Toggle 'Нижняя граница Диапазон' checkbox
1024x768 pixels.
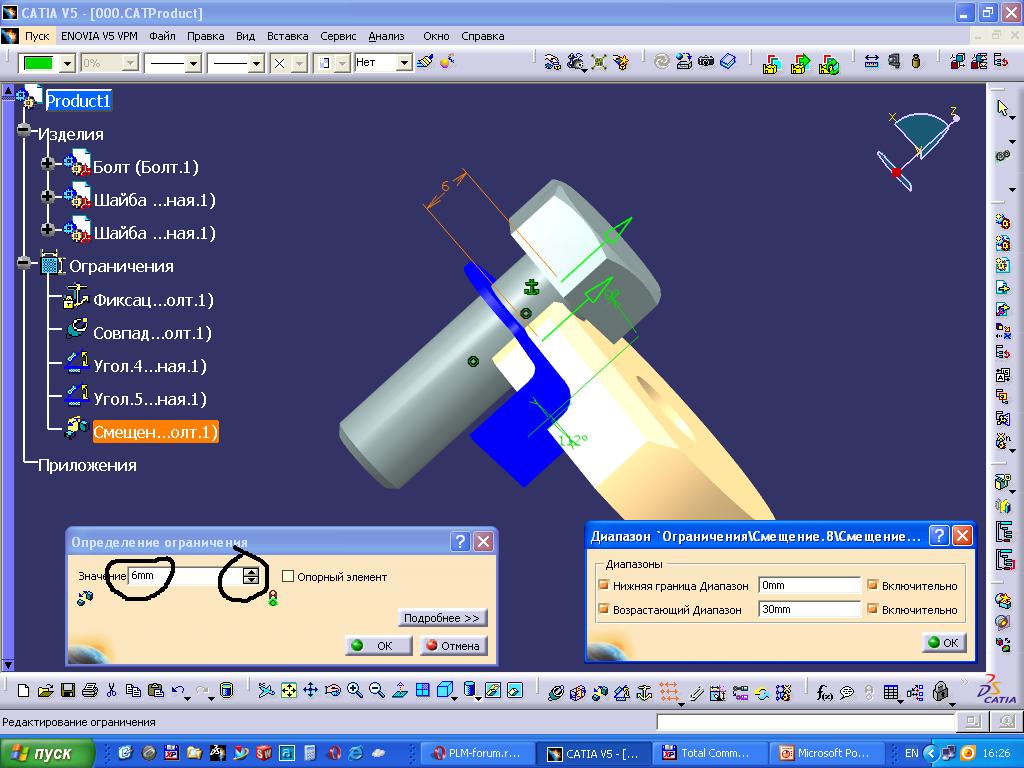point(604,585)
